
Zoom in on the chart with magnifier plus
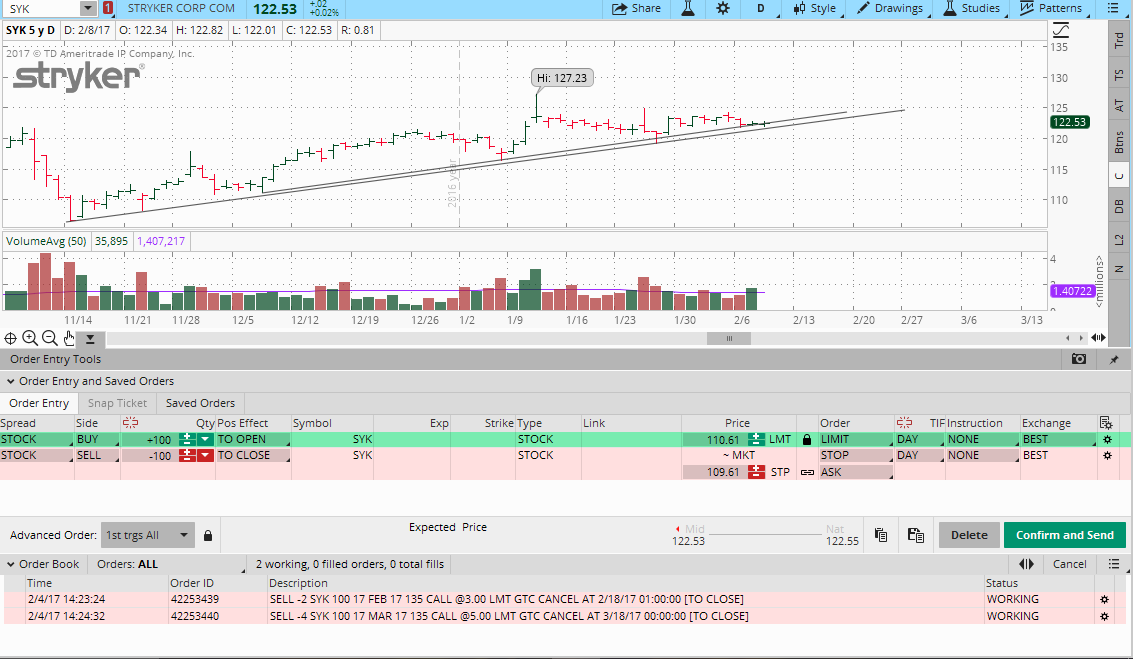pos(30,338)
